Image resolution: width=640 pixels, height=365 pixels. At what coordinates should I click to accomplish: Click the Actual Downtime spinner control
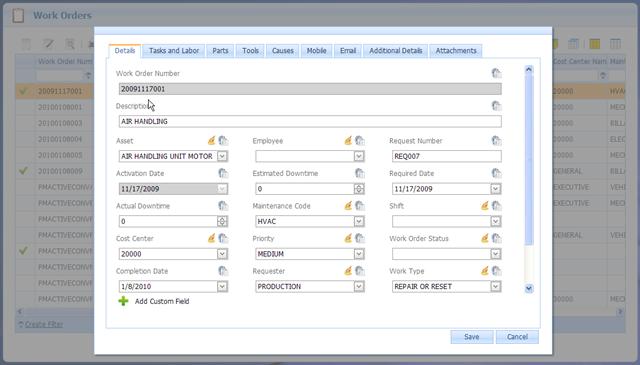pos(222,221)
